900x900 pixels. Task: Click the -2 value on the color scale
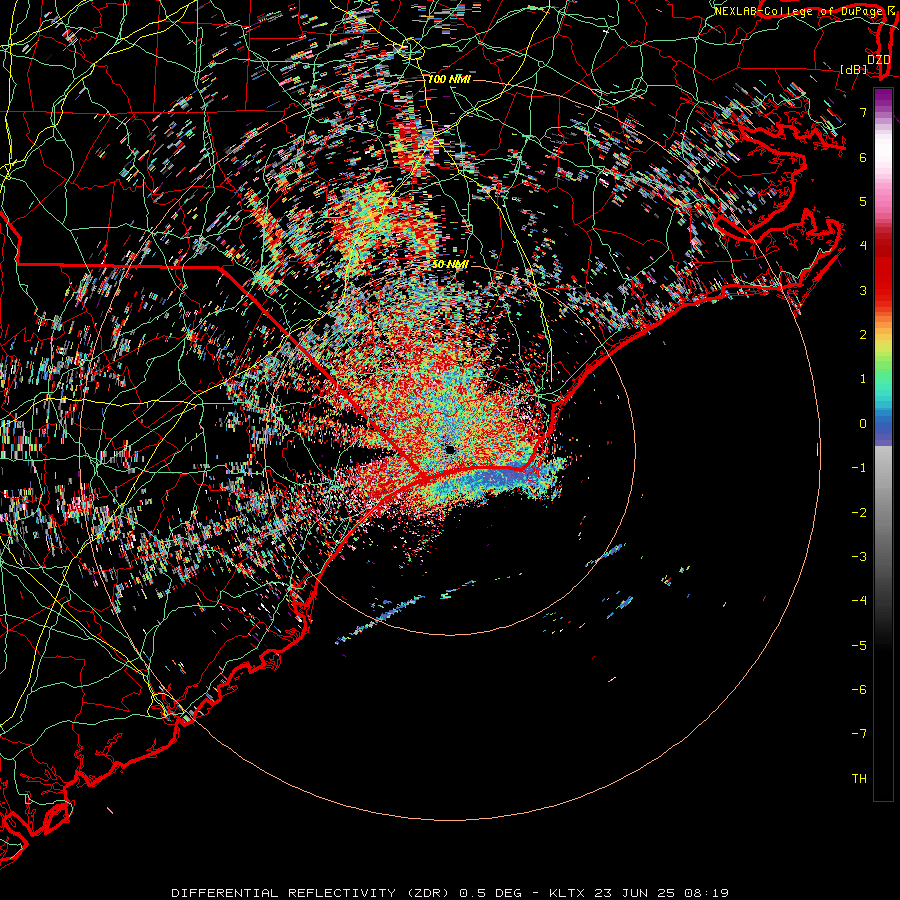pos(859,513)
